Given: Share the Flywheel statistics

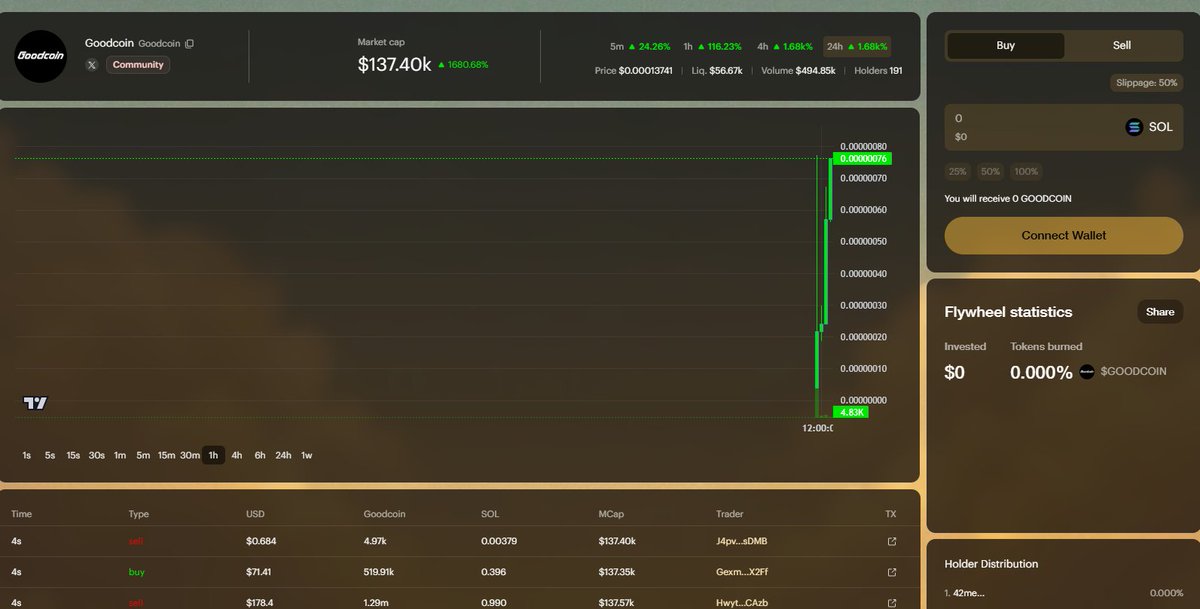Looking at the screenshot, I should point(1159,311).
